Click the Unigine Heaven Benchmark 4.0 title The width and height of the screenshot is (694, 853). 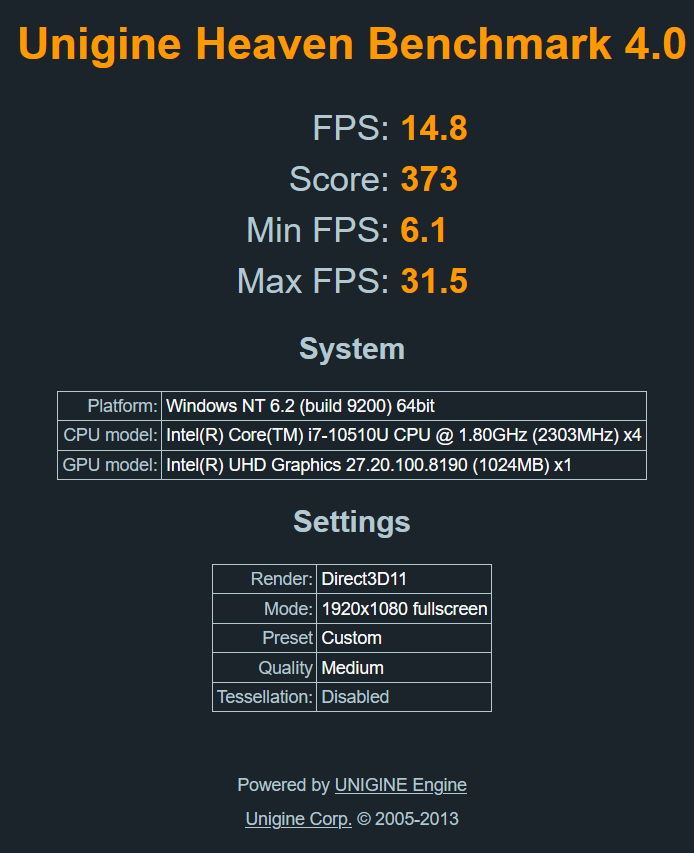352,44
